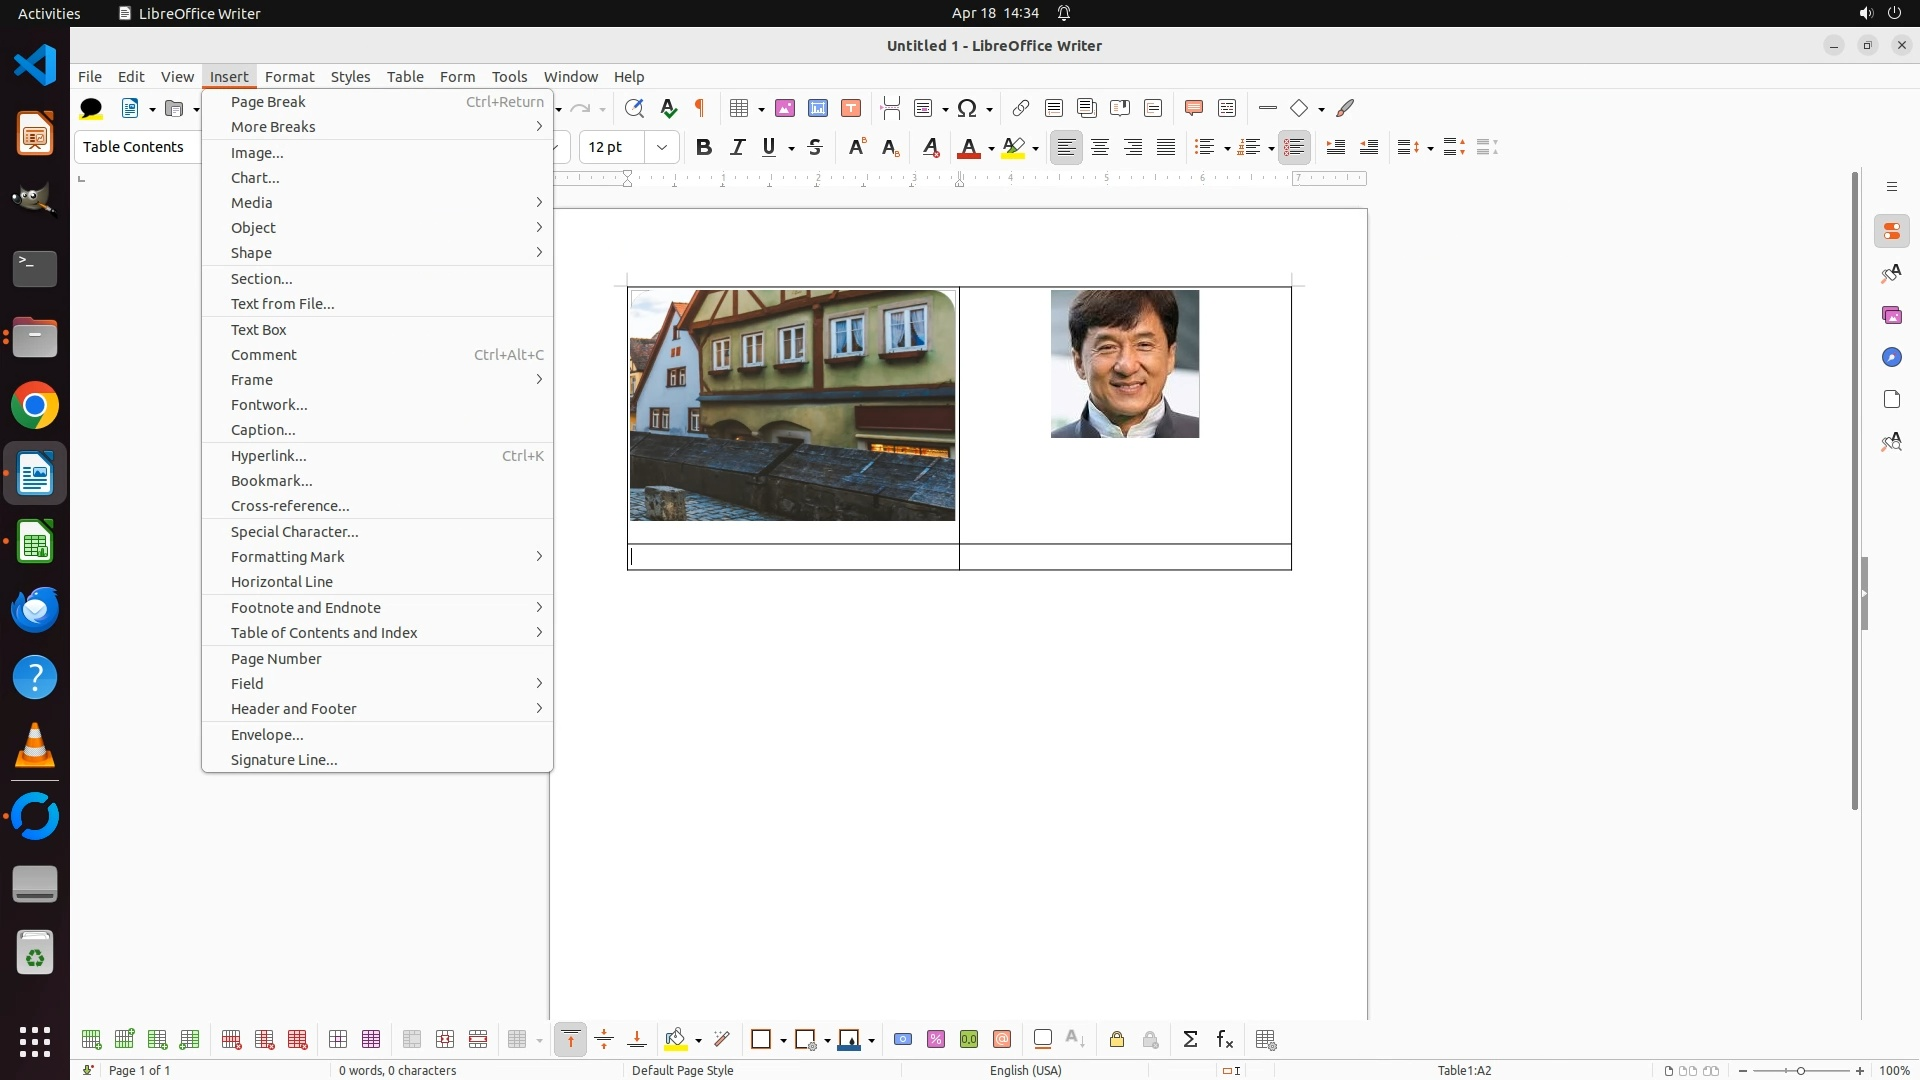
Task: Select Special Character... menu entry
Action: pyautogui.click(x=294, y=532)
